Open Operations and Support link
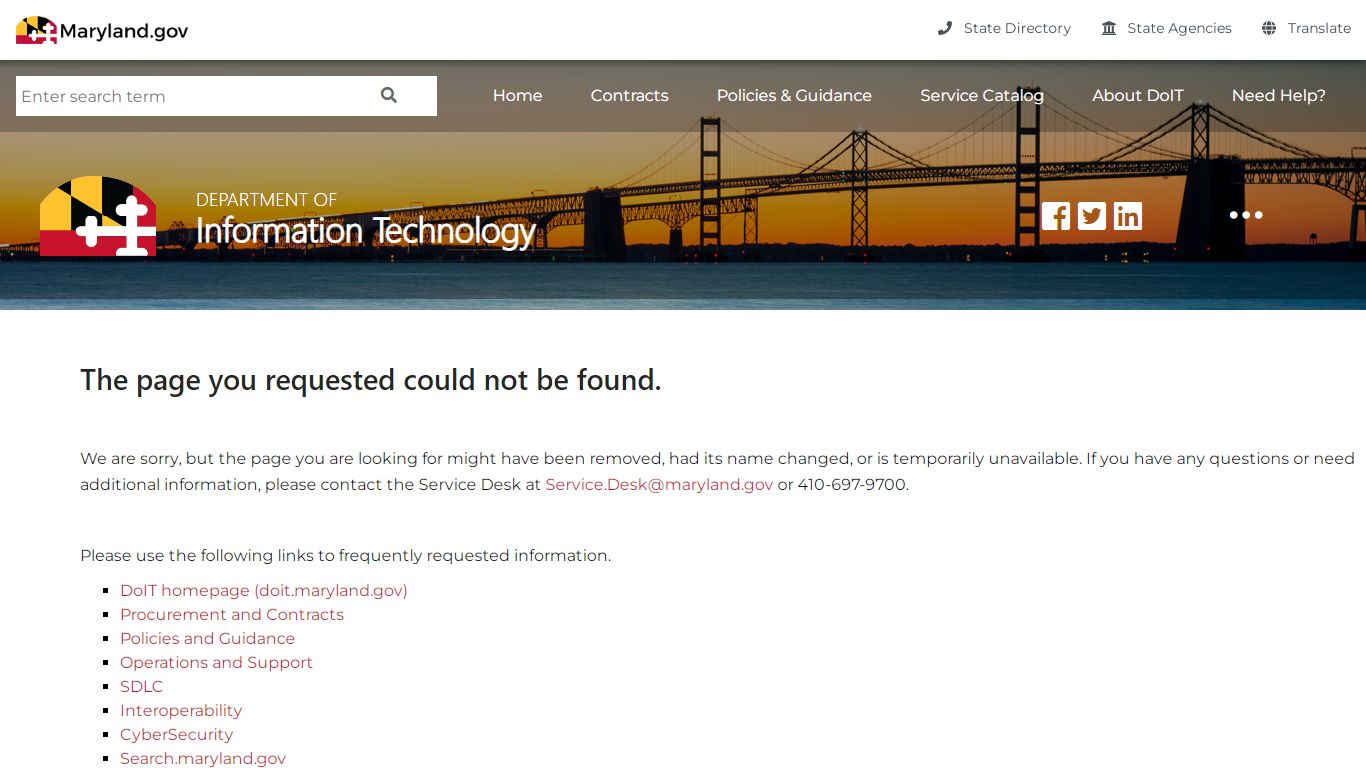 [x=216, y=662]
